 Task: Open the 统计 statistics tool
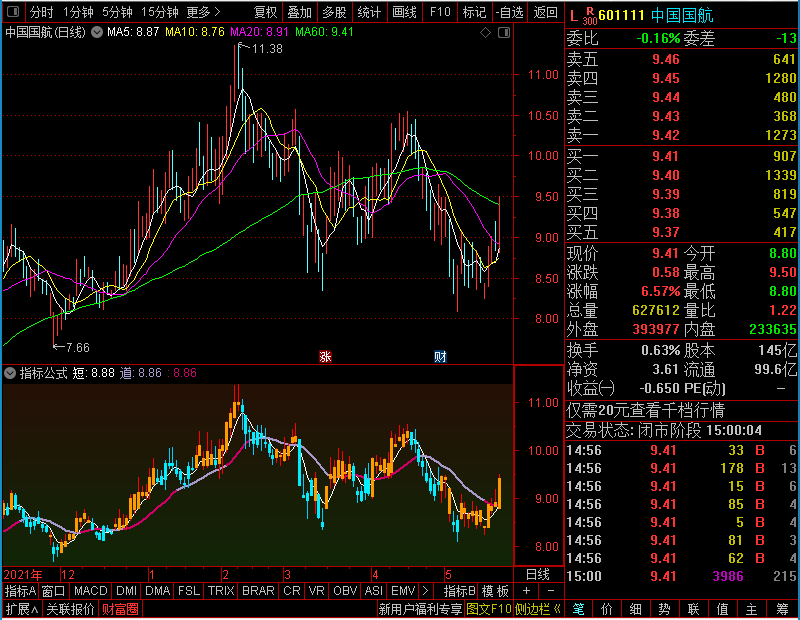pos(369,12)
